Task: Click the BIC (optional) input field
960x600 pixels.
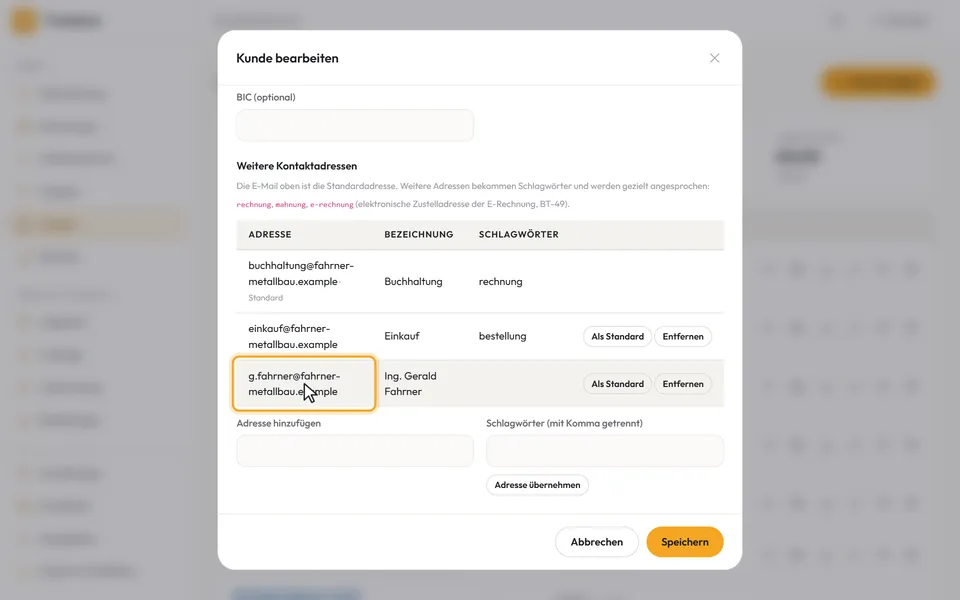Action: (x=355, y=126)
